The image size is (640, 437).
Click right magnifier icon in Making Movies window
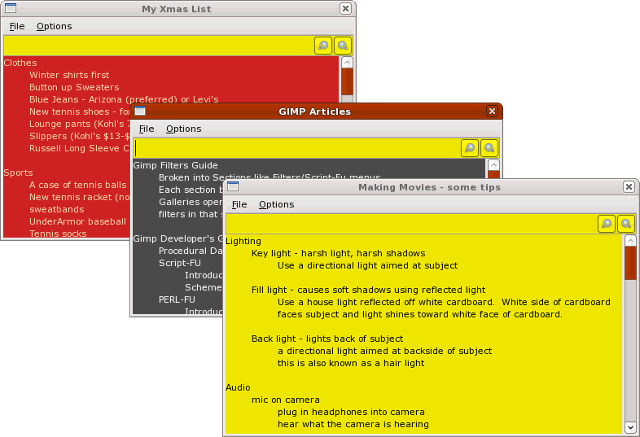626,224
